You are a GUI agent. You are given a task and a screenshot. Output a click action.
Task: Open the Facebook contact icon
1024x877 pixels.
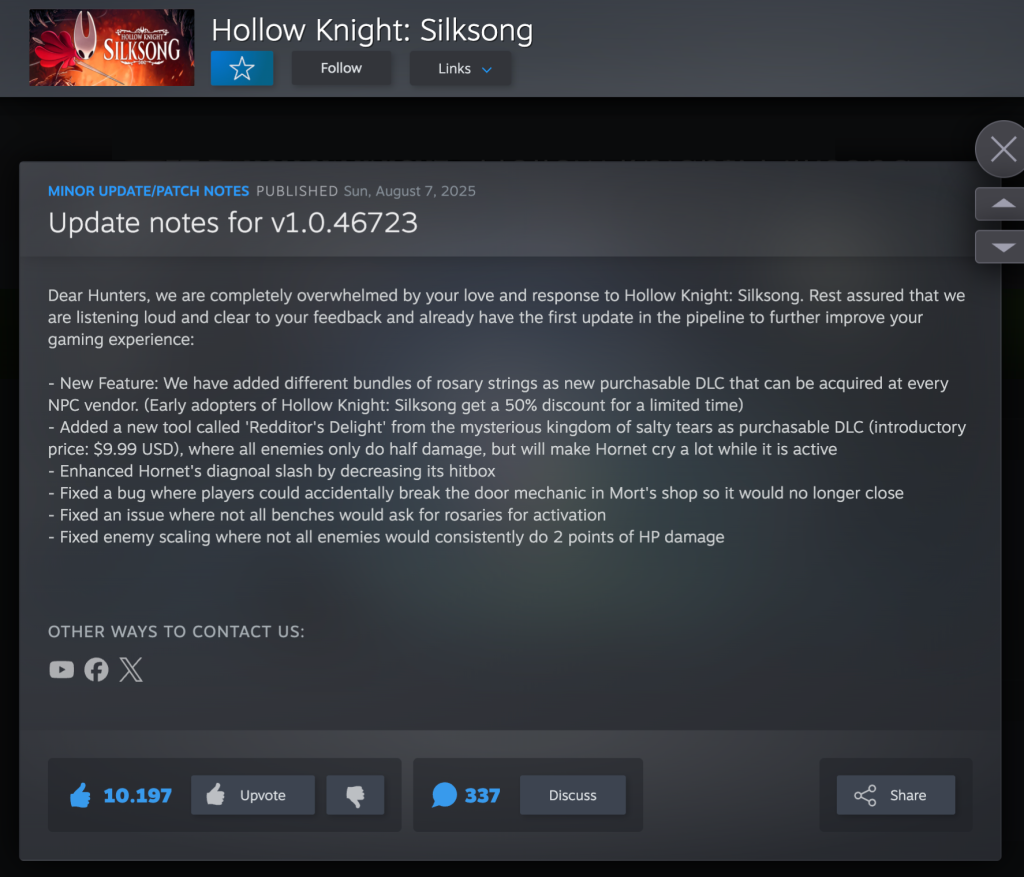(x=96, y=669)
